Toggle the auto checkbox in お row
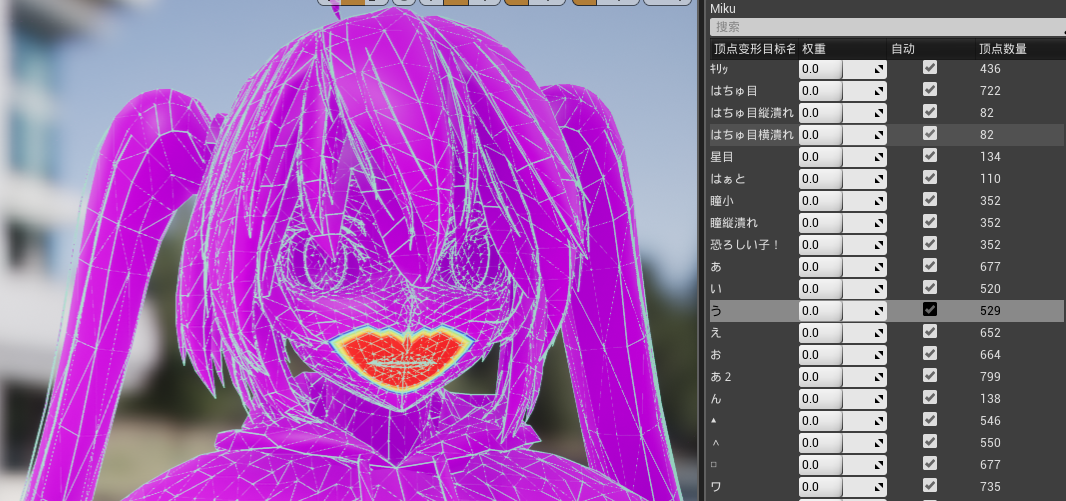Screen dimensions: 1066x501 [929, 353]
